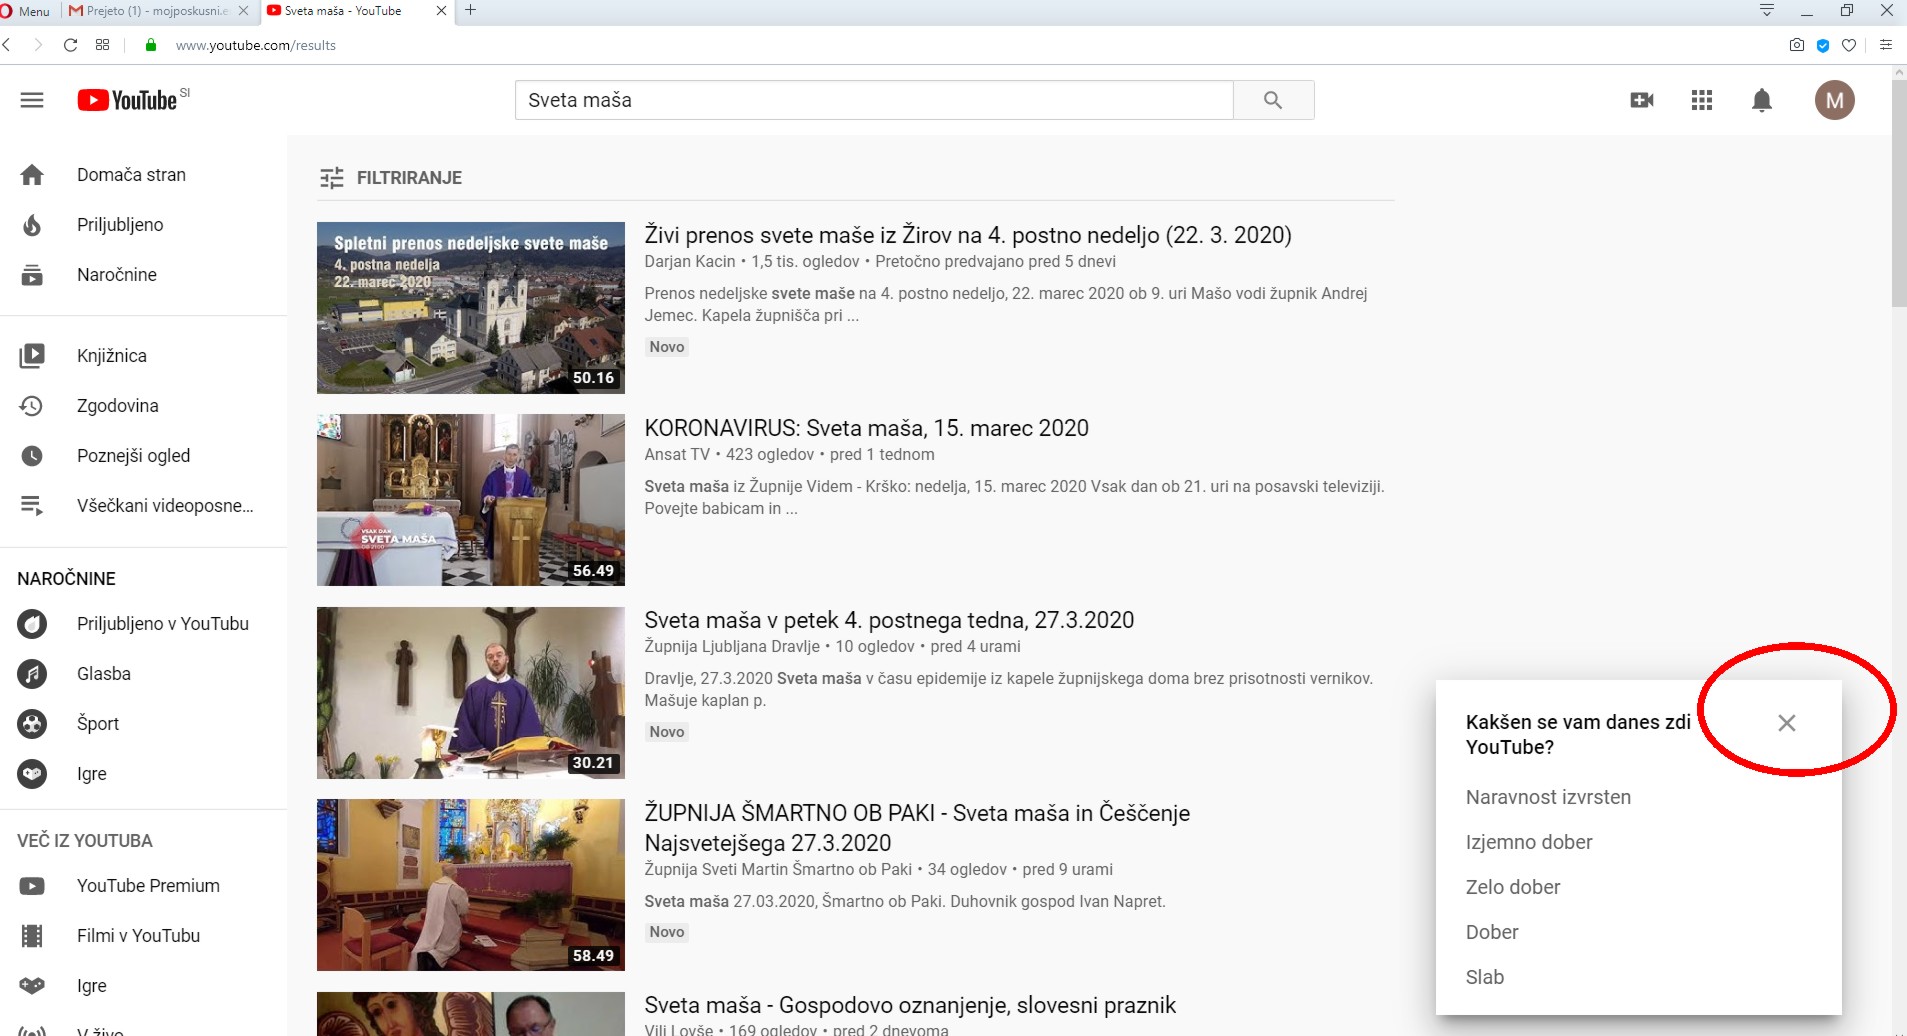This screenshot has height=1036, width=1907.
Task: Open the YouTube apps grid
Action: (1701, 100)
